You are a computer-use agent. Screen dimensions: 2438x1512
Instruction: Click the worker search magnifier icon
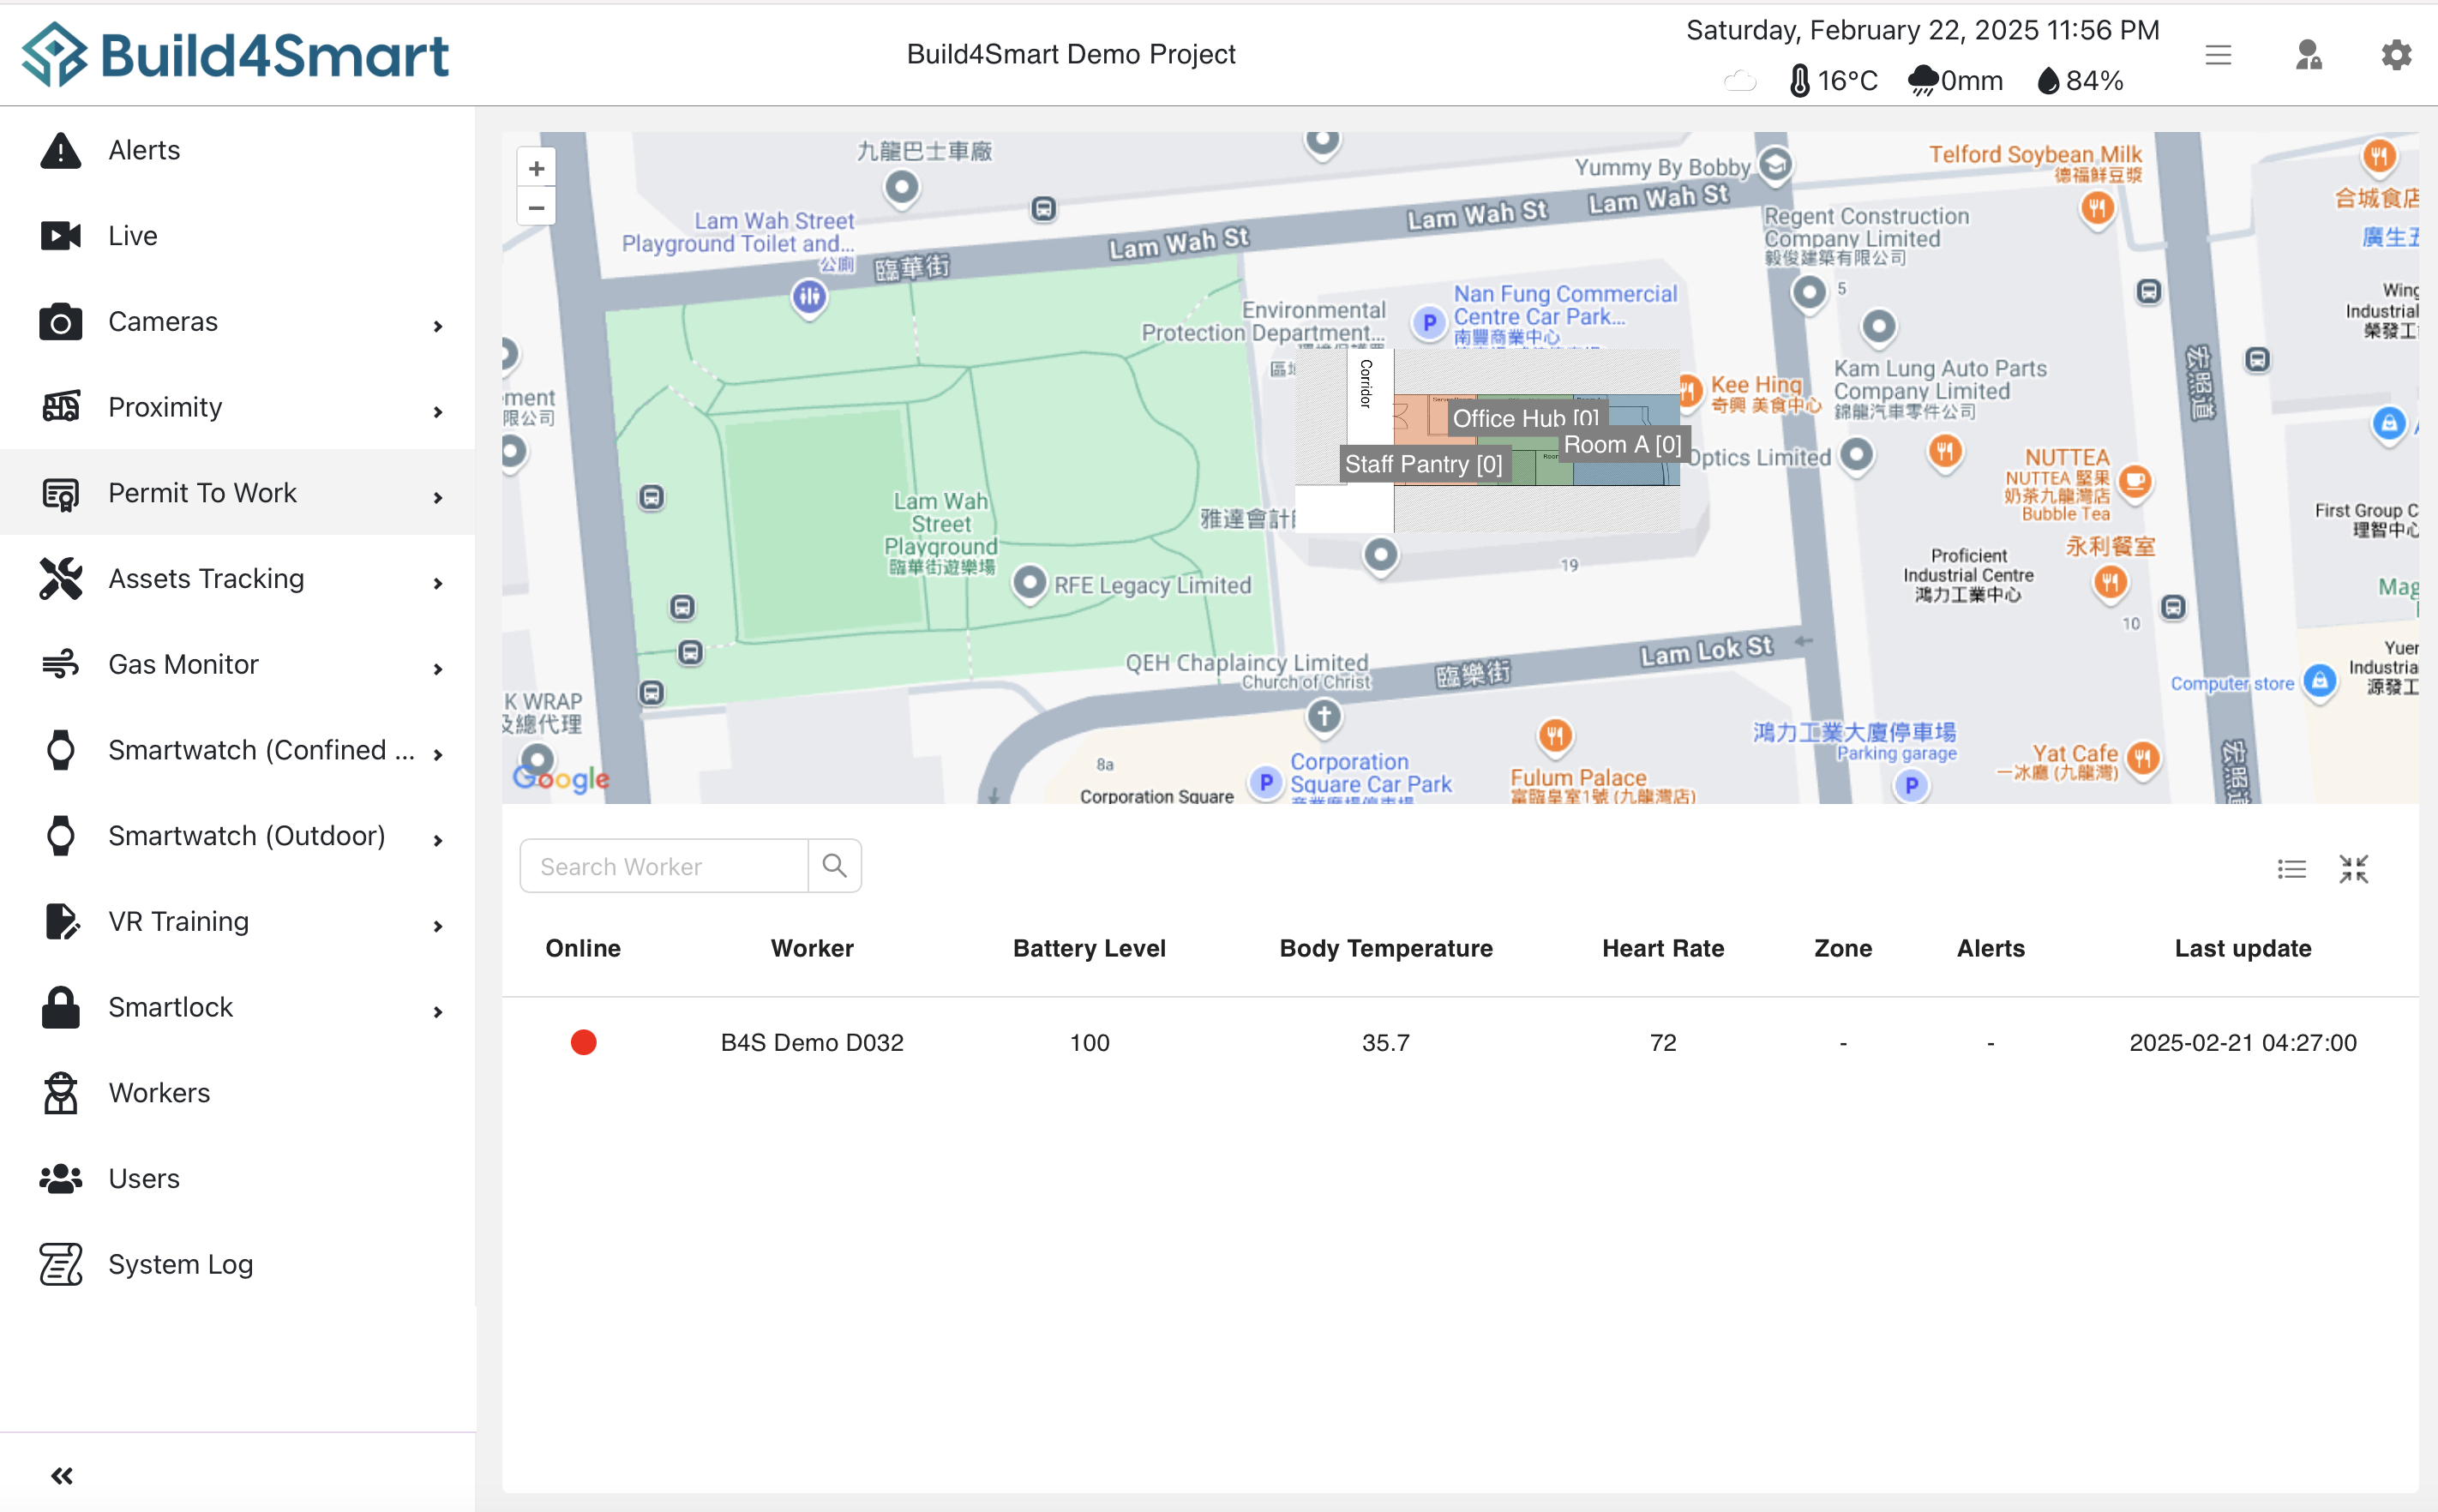tap(833, 865)
